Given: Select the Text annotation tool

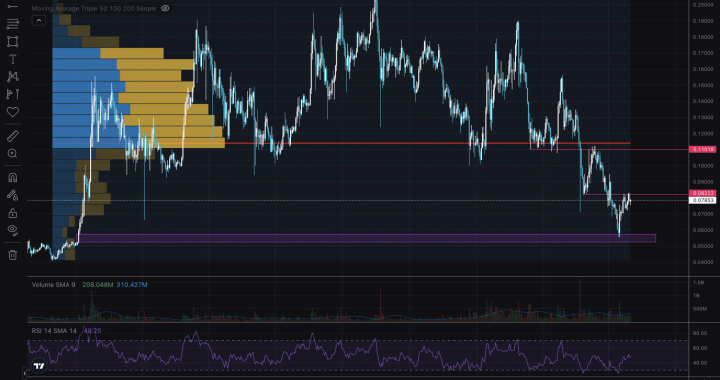Looking at the screenshot, I should (12, 59).
